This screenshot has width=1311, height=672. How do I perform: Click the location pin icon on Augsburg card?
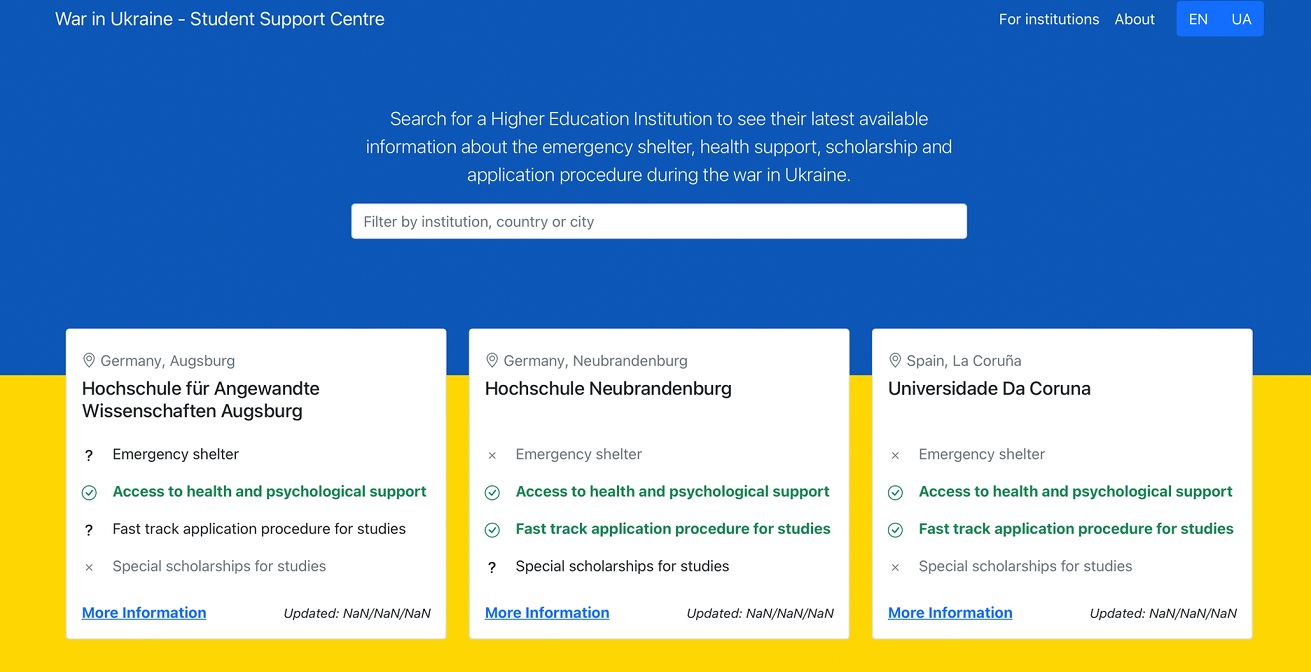pos(89,360)
